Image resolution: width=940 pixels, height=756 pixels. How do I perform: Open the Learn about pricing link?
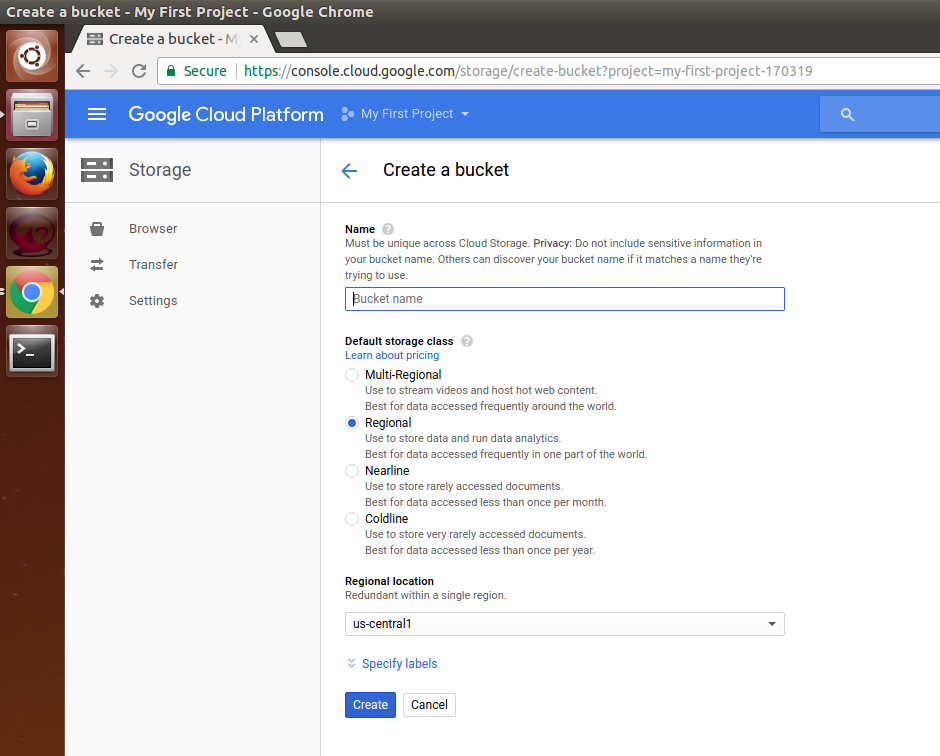click(x=392, y=356)
